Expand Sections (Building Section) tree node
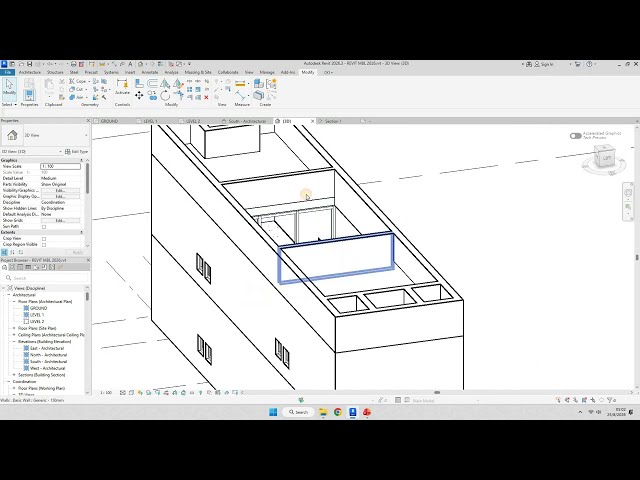Screen dimensions: 640x480 (14, 375)
